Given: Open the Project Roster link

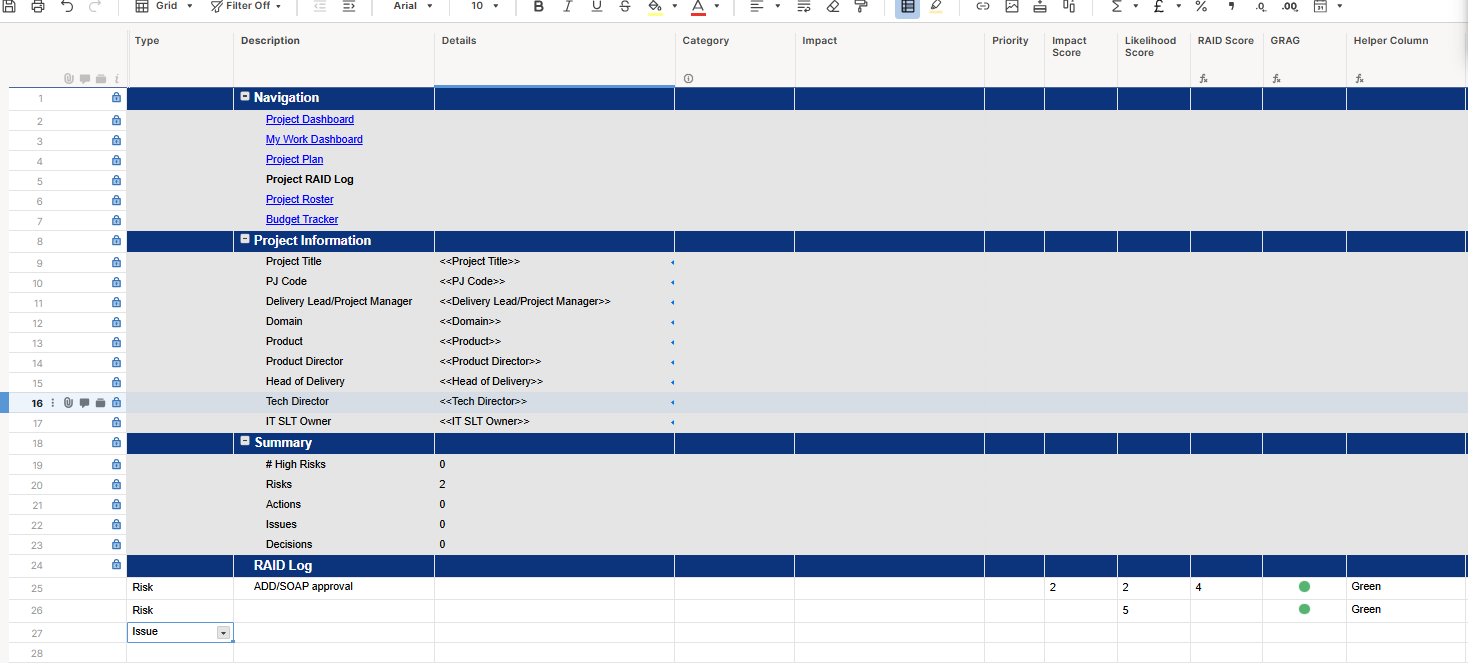Looking at the screenshot, I should pyautogui.click(x=300, y=199).
